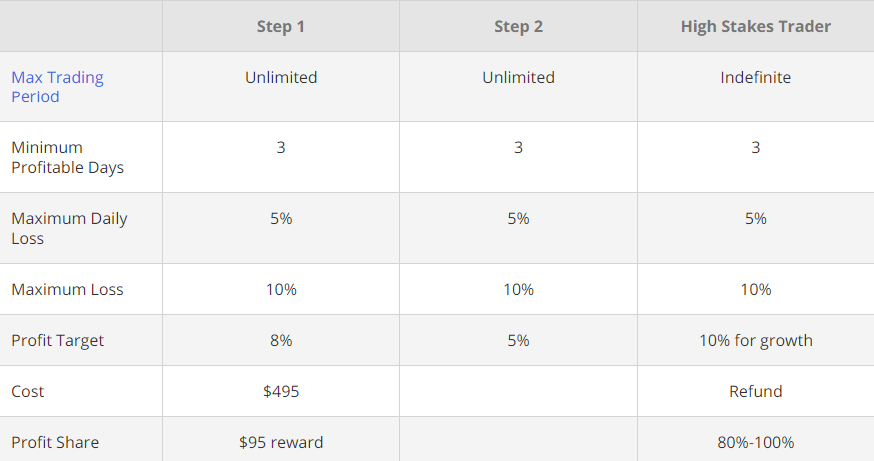Click the Indefinite trading period cell
Image resolution: width=874 pixels, height=461 pixels.
click(x=755, y=78)
